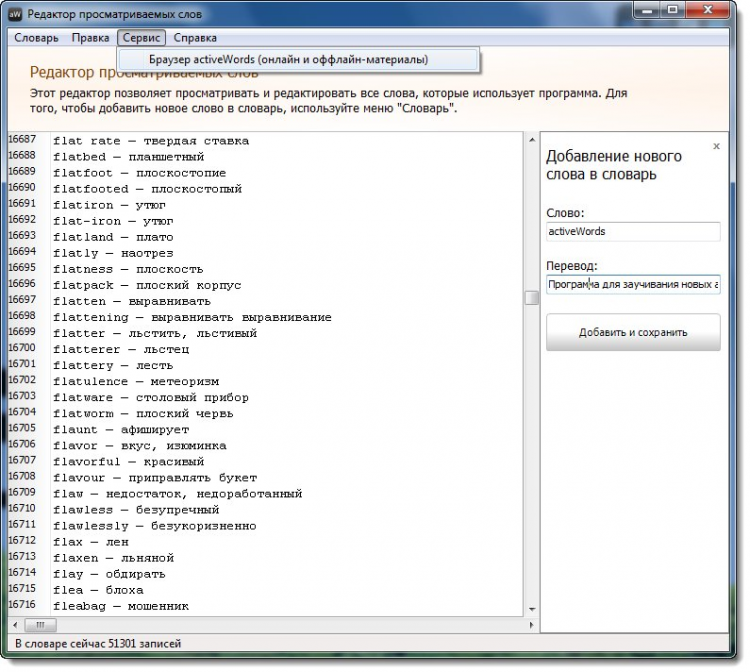Click line number 16700 in gutter
The height and width of the screenshot is (672, 750).
click(x=22, y=348)
